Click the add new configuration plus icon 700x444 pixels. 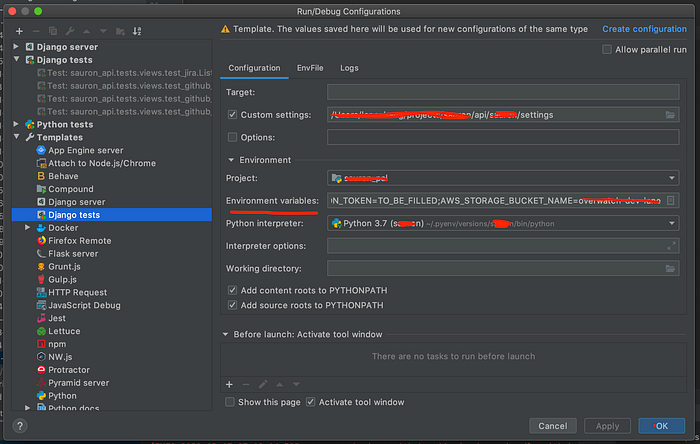click(x=19, y=31)
